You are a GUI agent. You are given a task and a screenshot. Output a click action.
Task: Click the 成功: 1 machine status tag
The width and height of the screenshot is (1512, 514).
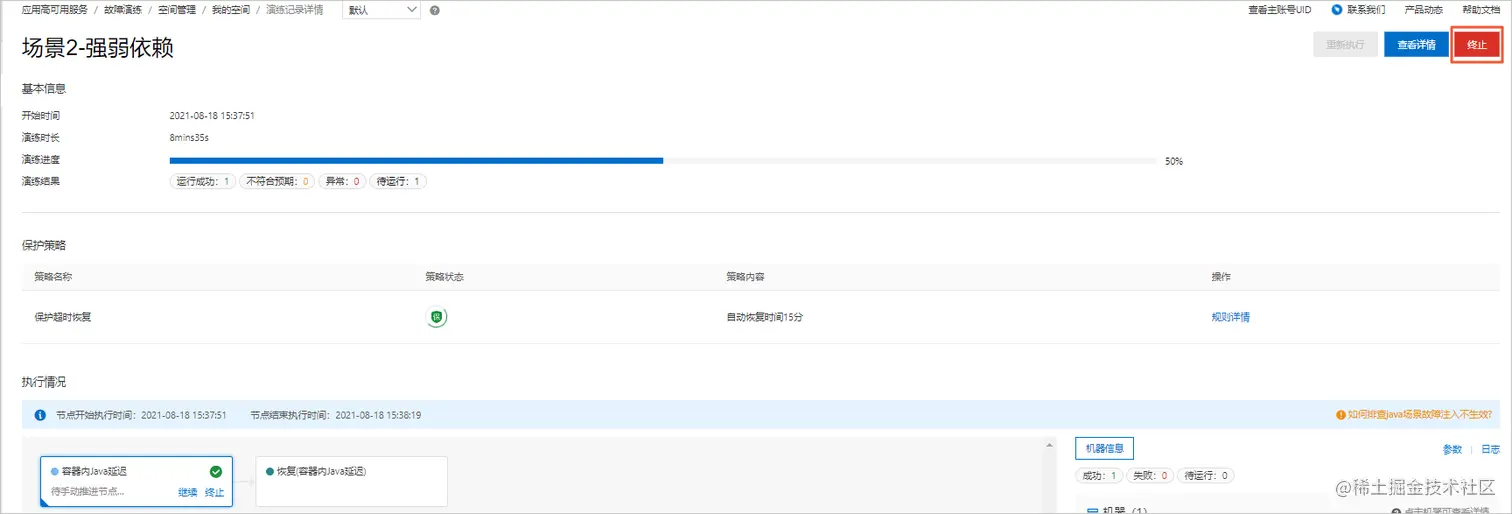pos(1099,476)
